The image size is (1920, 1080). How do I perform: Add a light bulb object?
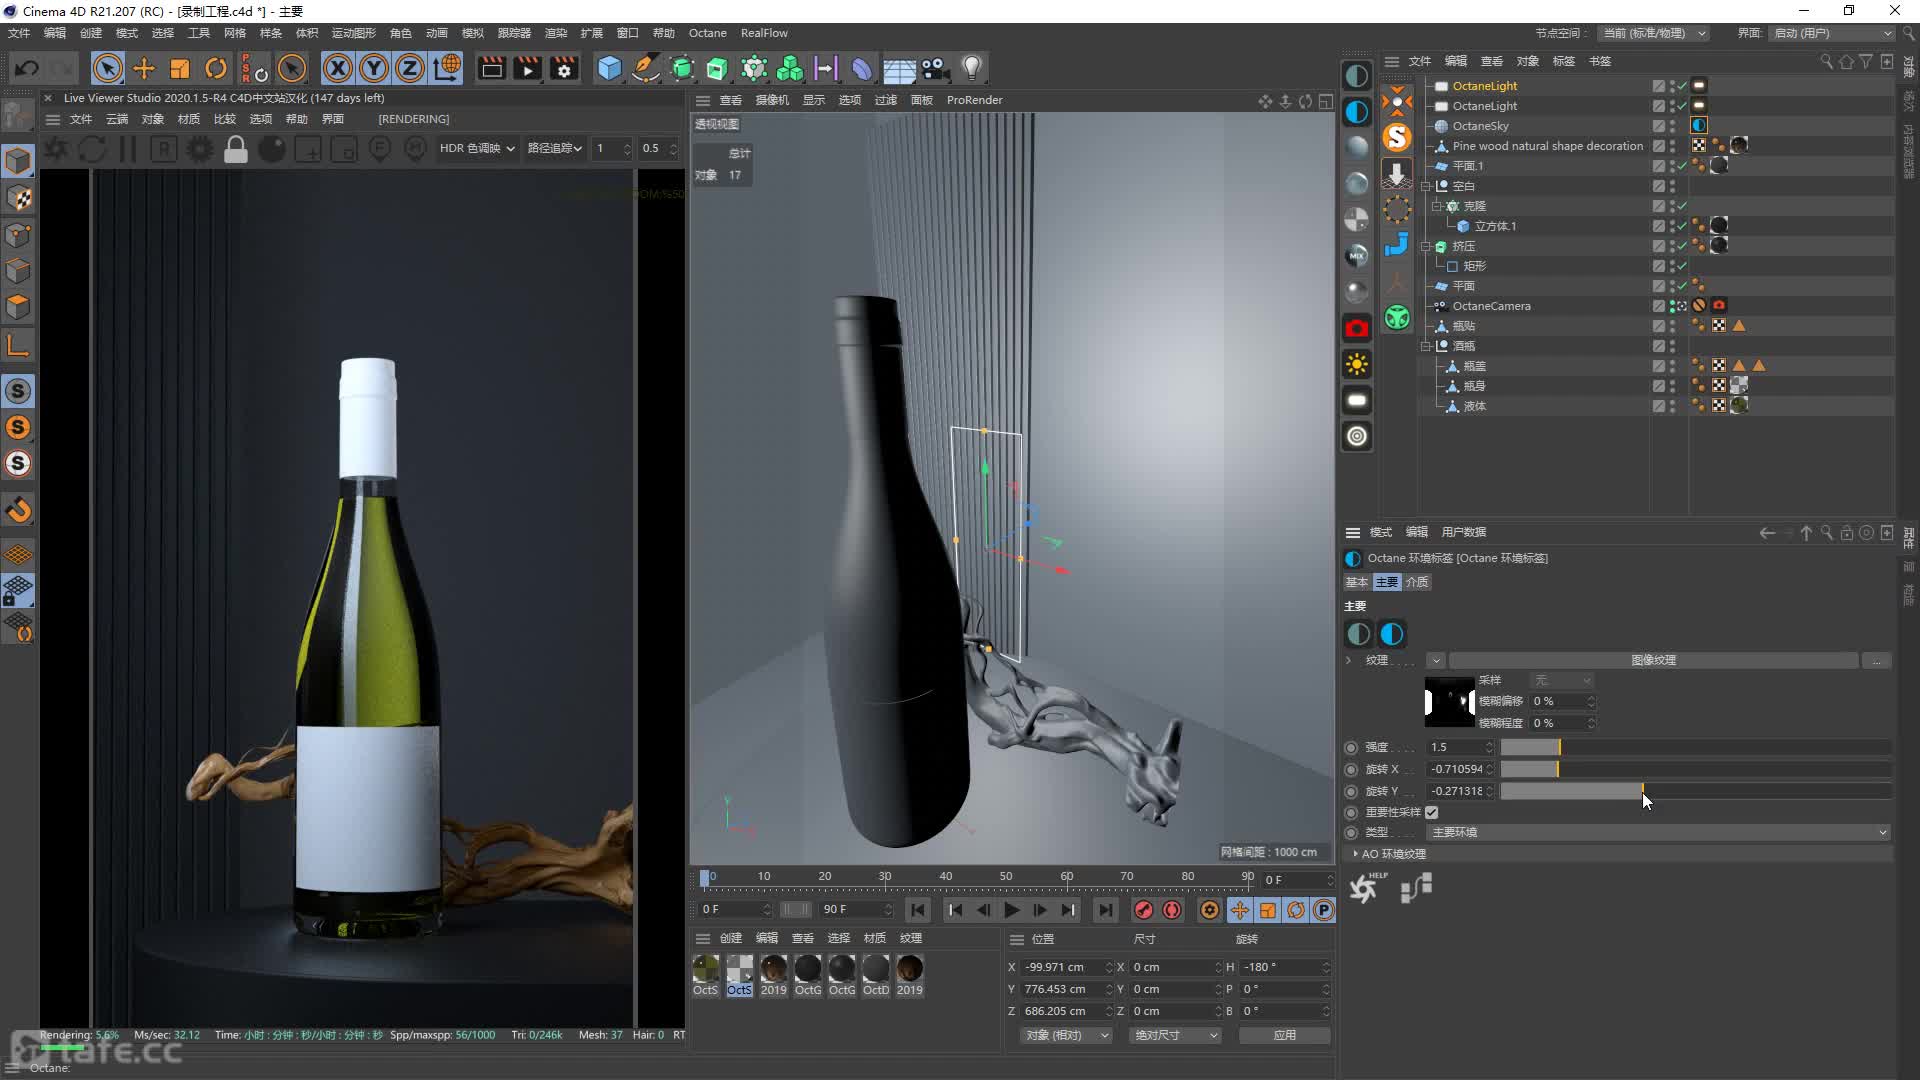pyautogui.click(x=972, y=68)
